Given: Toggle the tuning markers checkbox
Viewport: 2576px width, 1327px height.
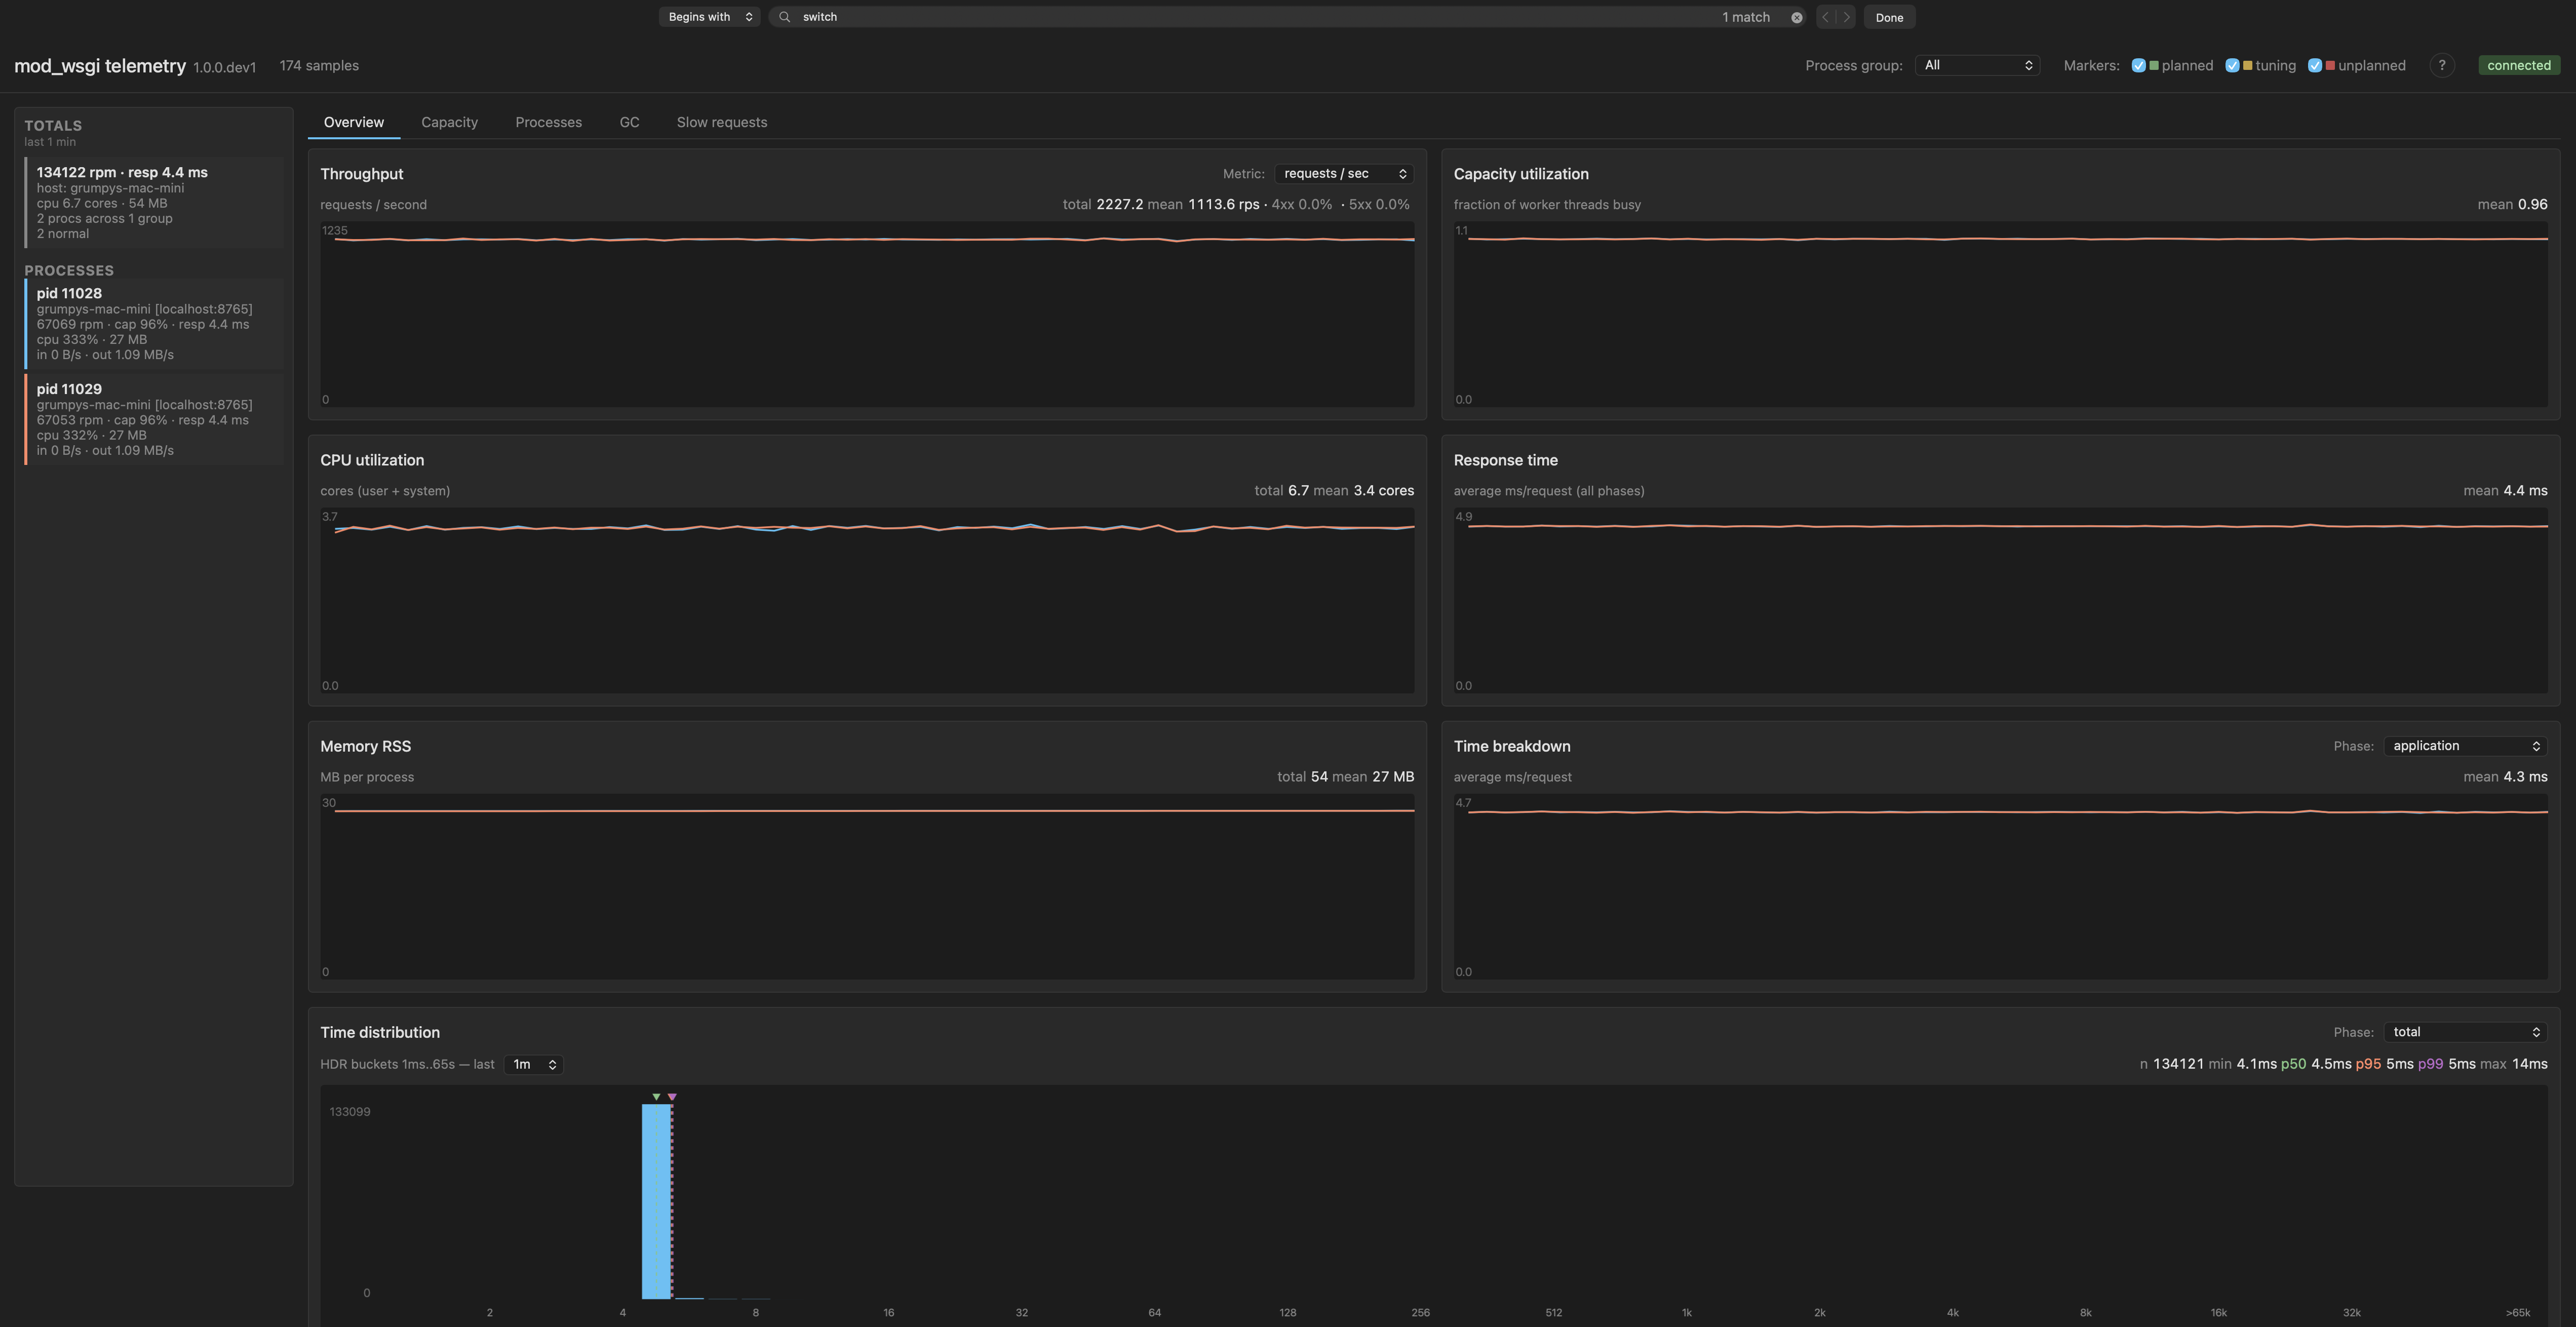Looking at the screenshot, I should click(2232, 65).
